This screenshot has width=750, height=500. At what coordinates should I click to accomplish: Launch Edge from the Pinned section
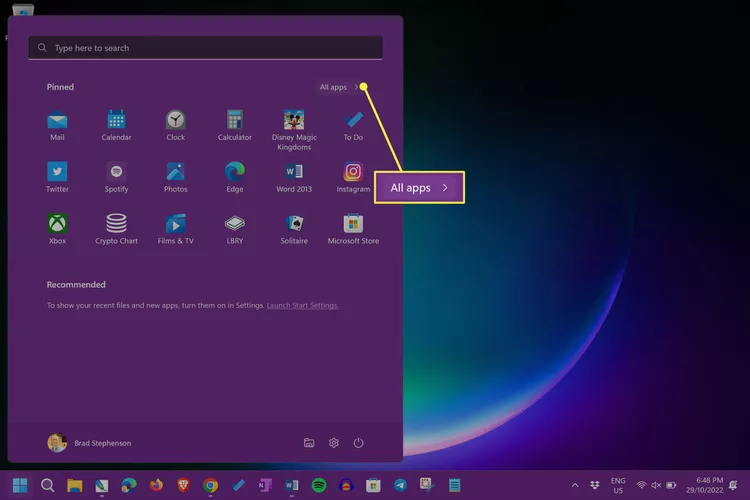click(x=234, y=177)
